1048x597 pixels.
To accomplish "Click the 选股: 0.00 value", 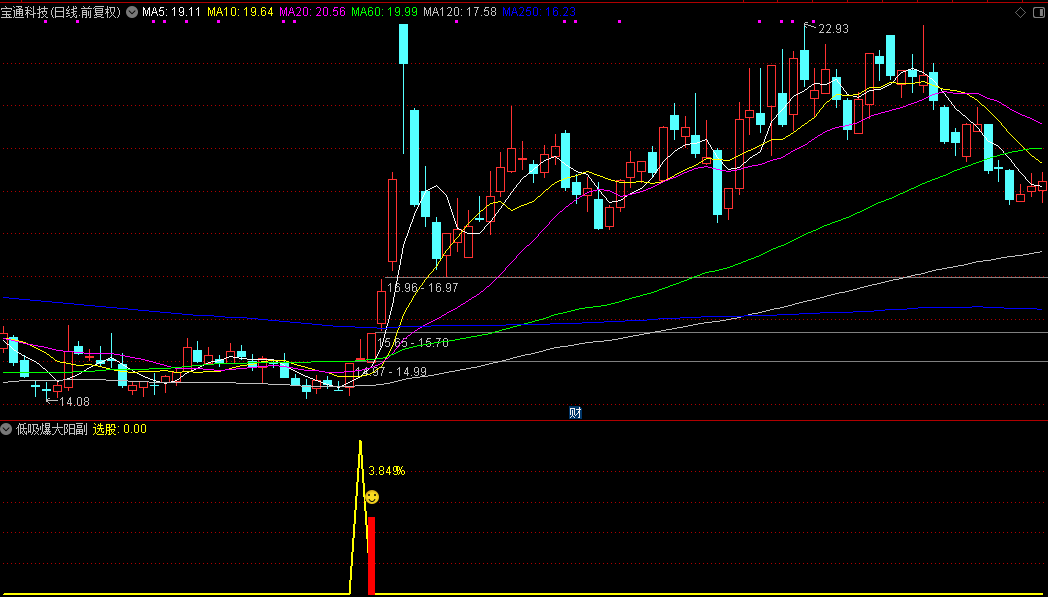I will 120,429.
